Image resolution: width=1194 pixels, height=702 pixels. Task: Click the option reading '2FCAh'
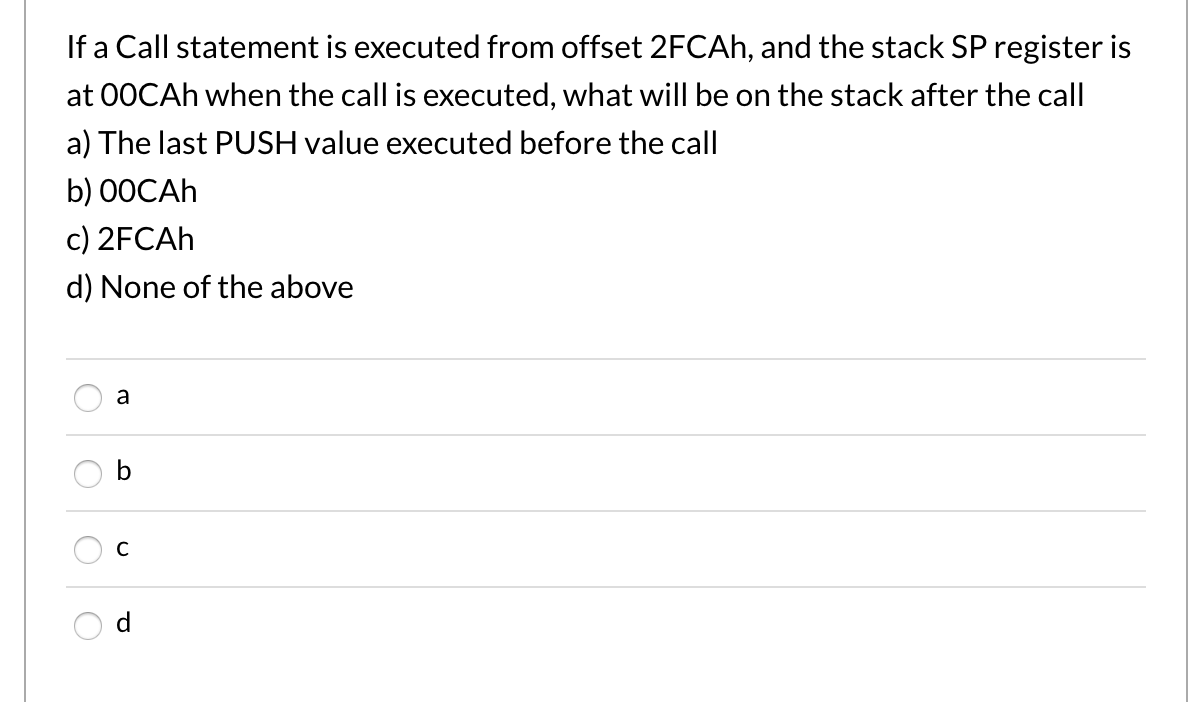pos(130,239)
